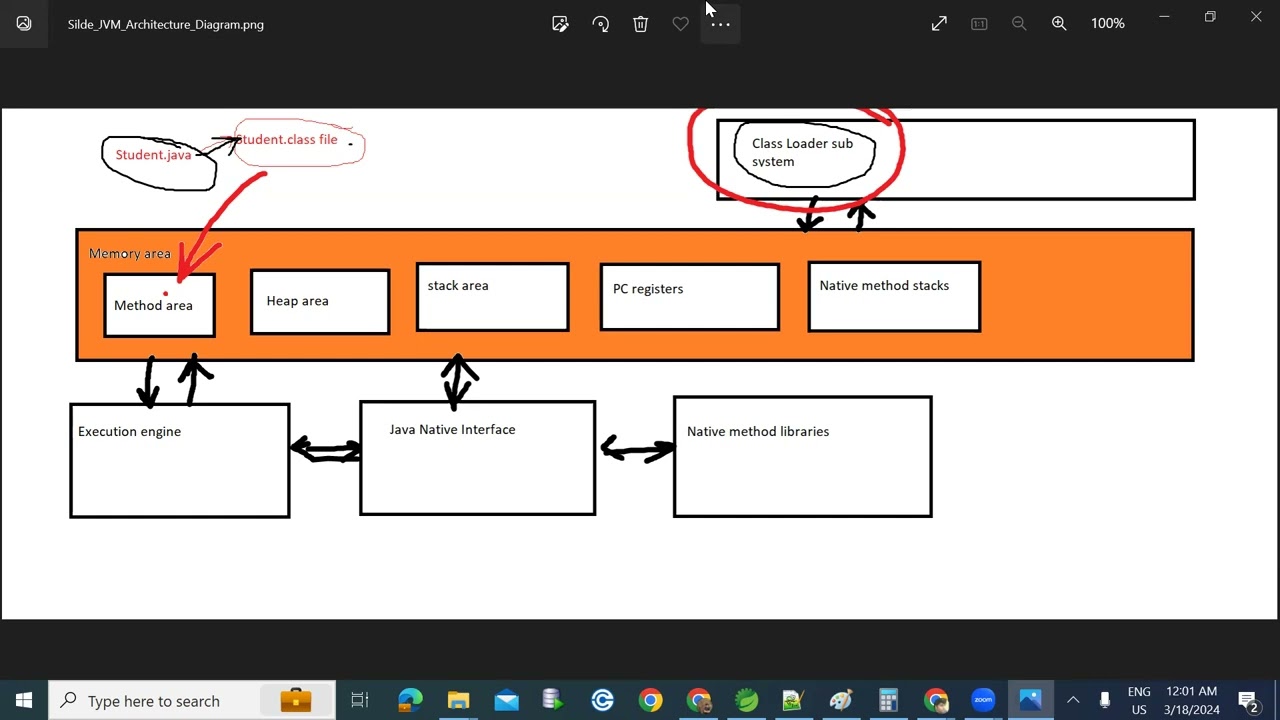The width and height of the screenshot is (1280, 720).
Task: Click the 'Native method libraries' box
Action: (x=803, y=457)
